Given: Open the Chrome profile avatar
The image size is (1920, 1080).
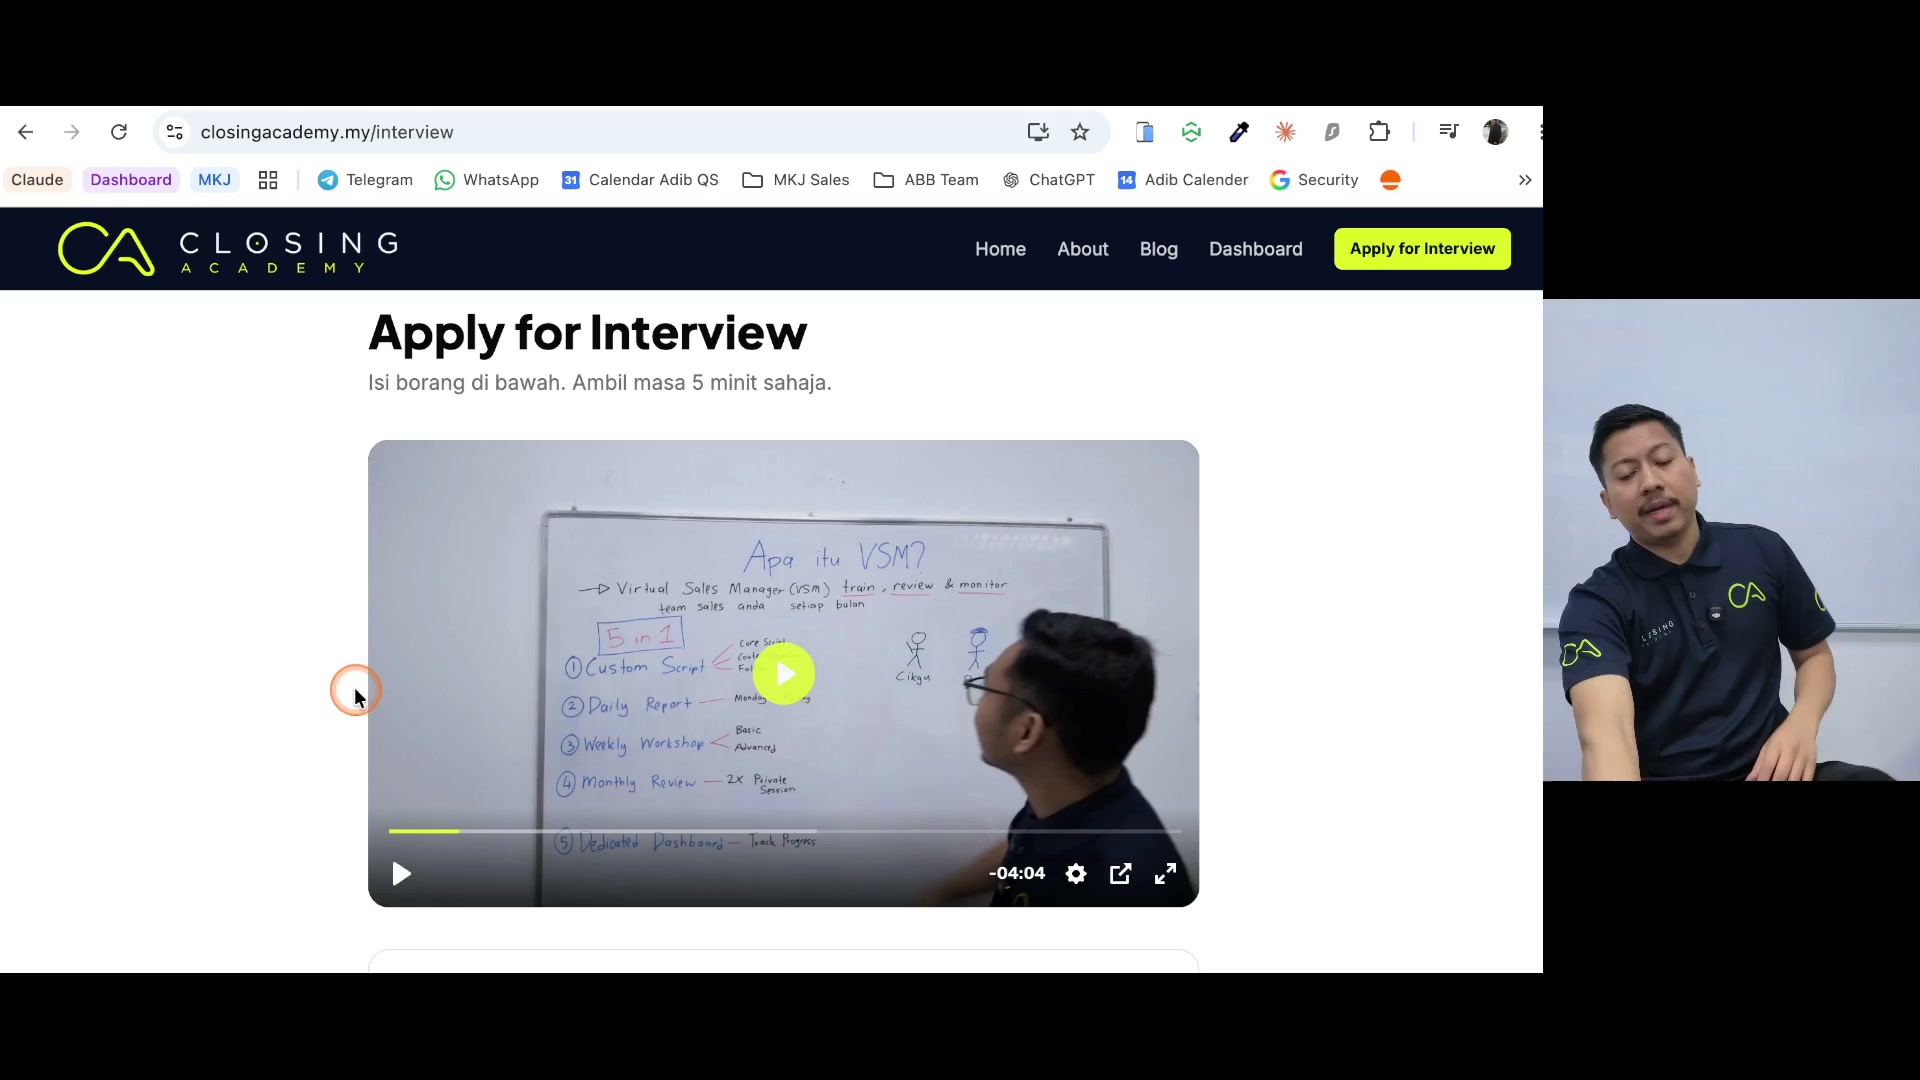Looking at the screenshot, I should [x=1495, y=132].
